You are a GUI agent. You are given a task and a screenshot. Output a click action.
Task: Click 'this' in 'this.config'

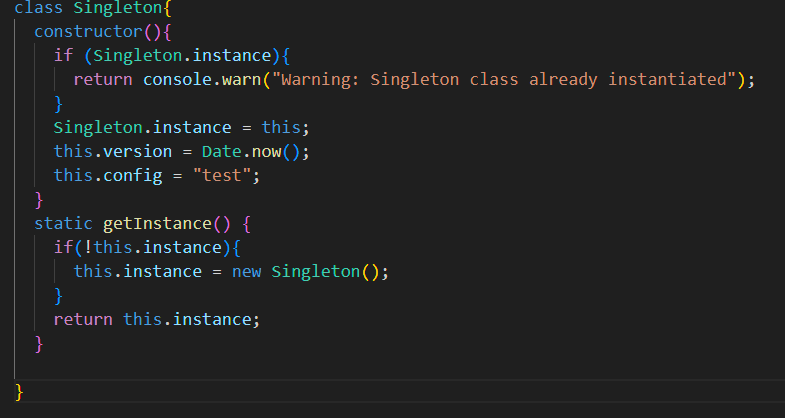74,175
